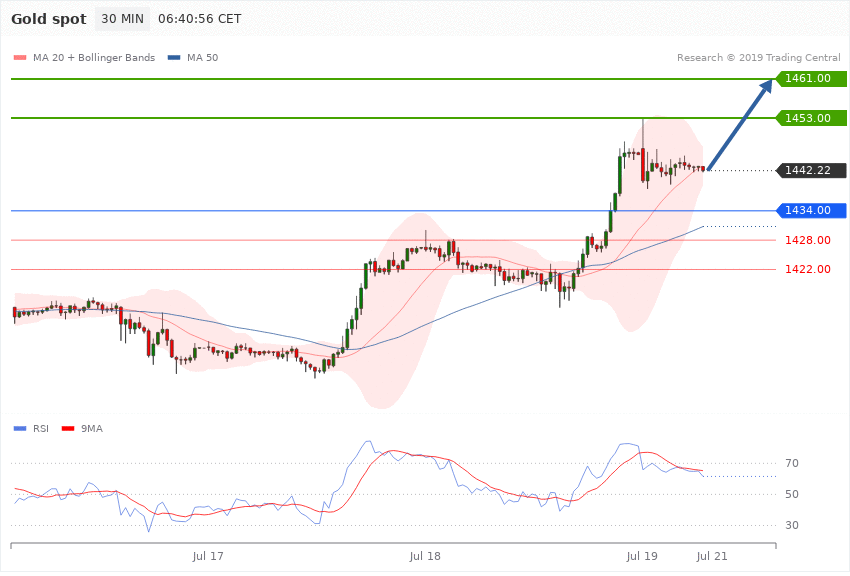Viewport: 850px width, 576px height.
Task: Select the 1428.00 red support label
Action: pyautogui.click(x=808, y=240)
